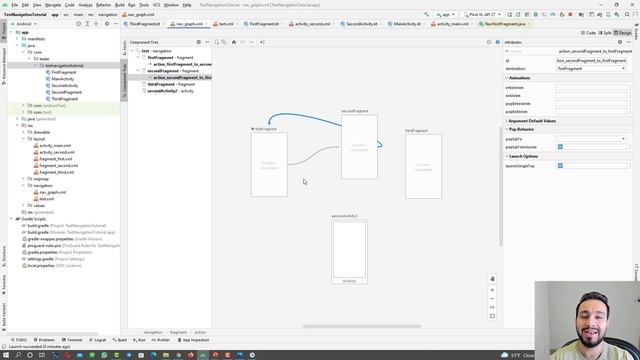Select the secondFragment destination on canvas
640x360 pixels.
[x=359, y=147]
